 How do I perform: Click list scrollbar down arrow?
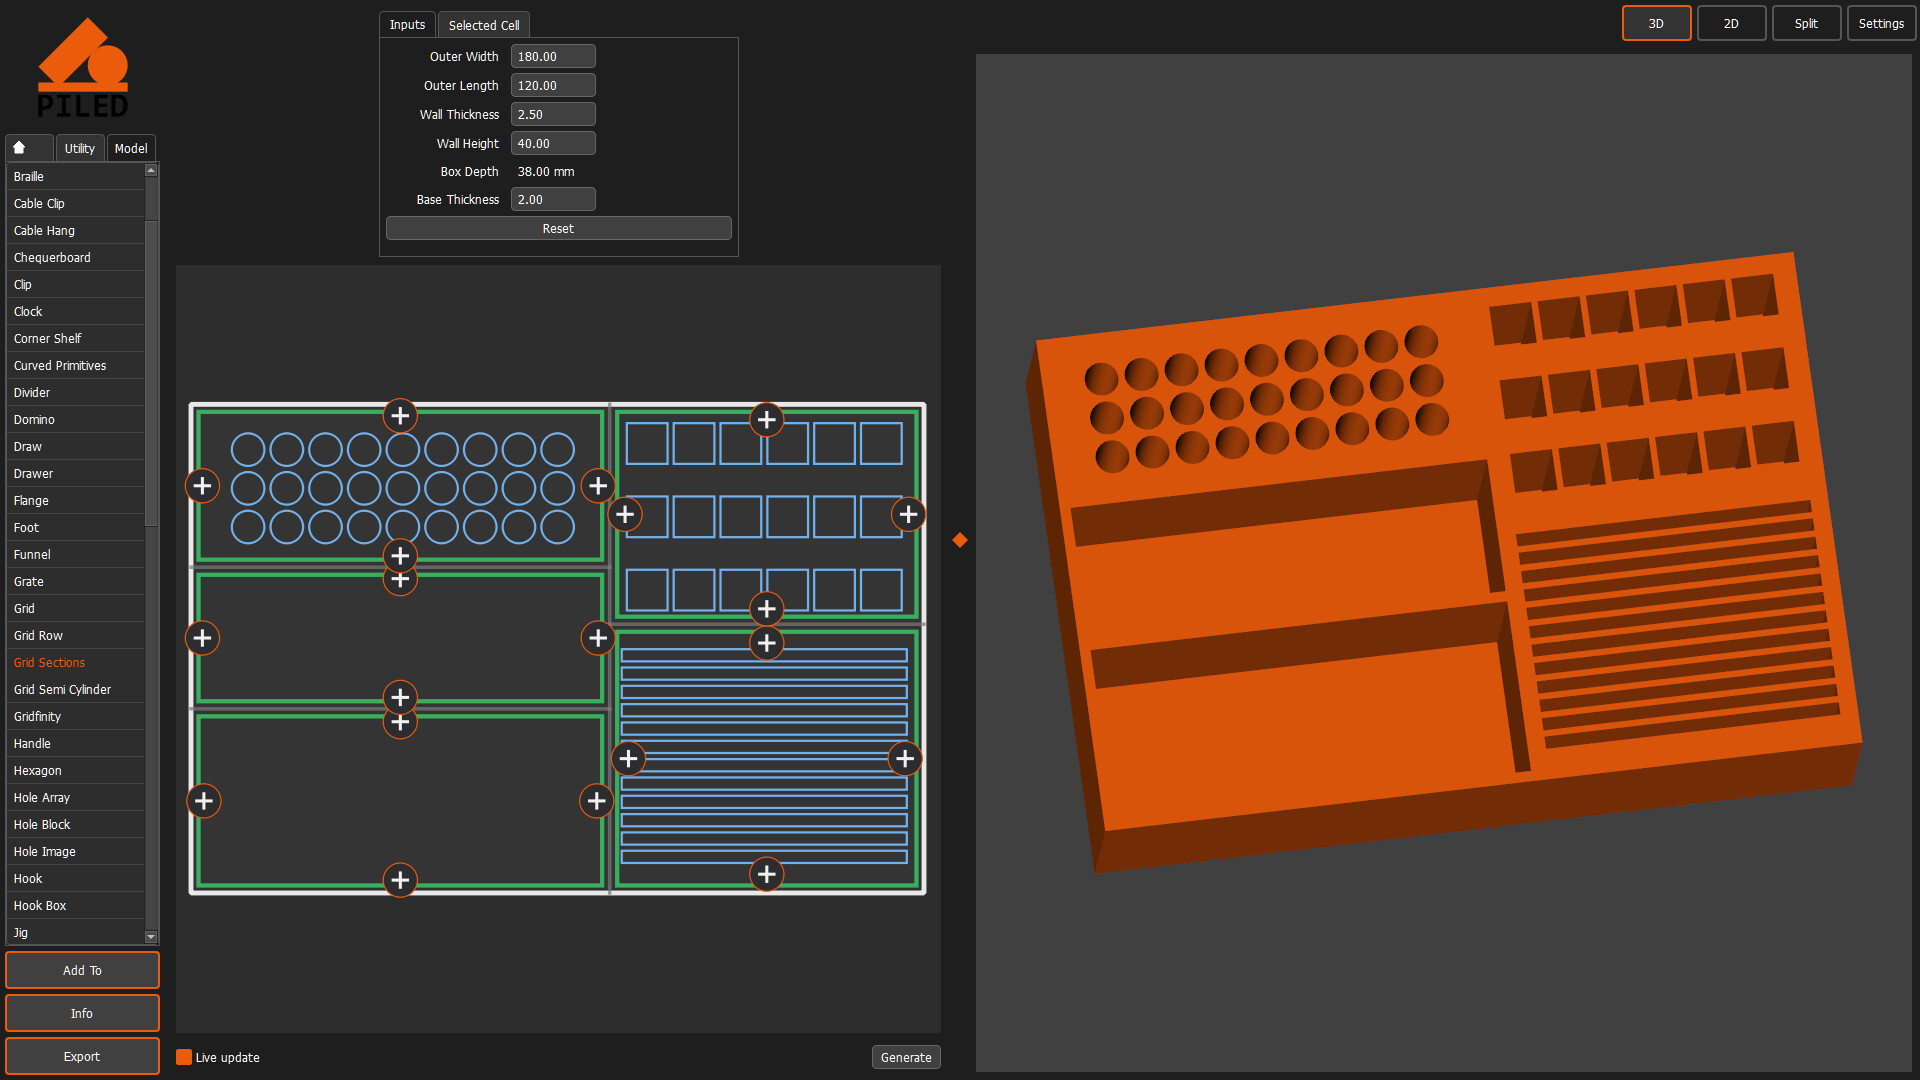pyautogui.click(x=151, y=937)
